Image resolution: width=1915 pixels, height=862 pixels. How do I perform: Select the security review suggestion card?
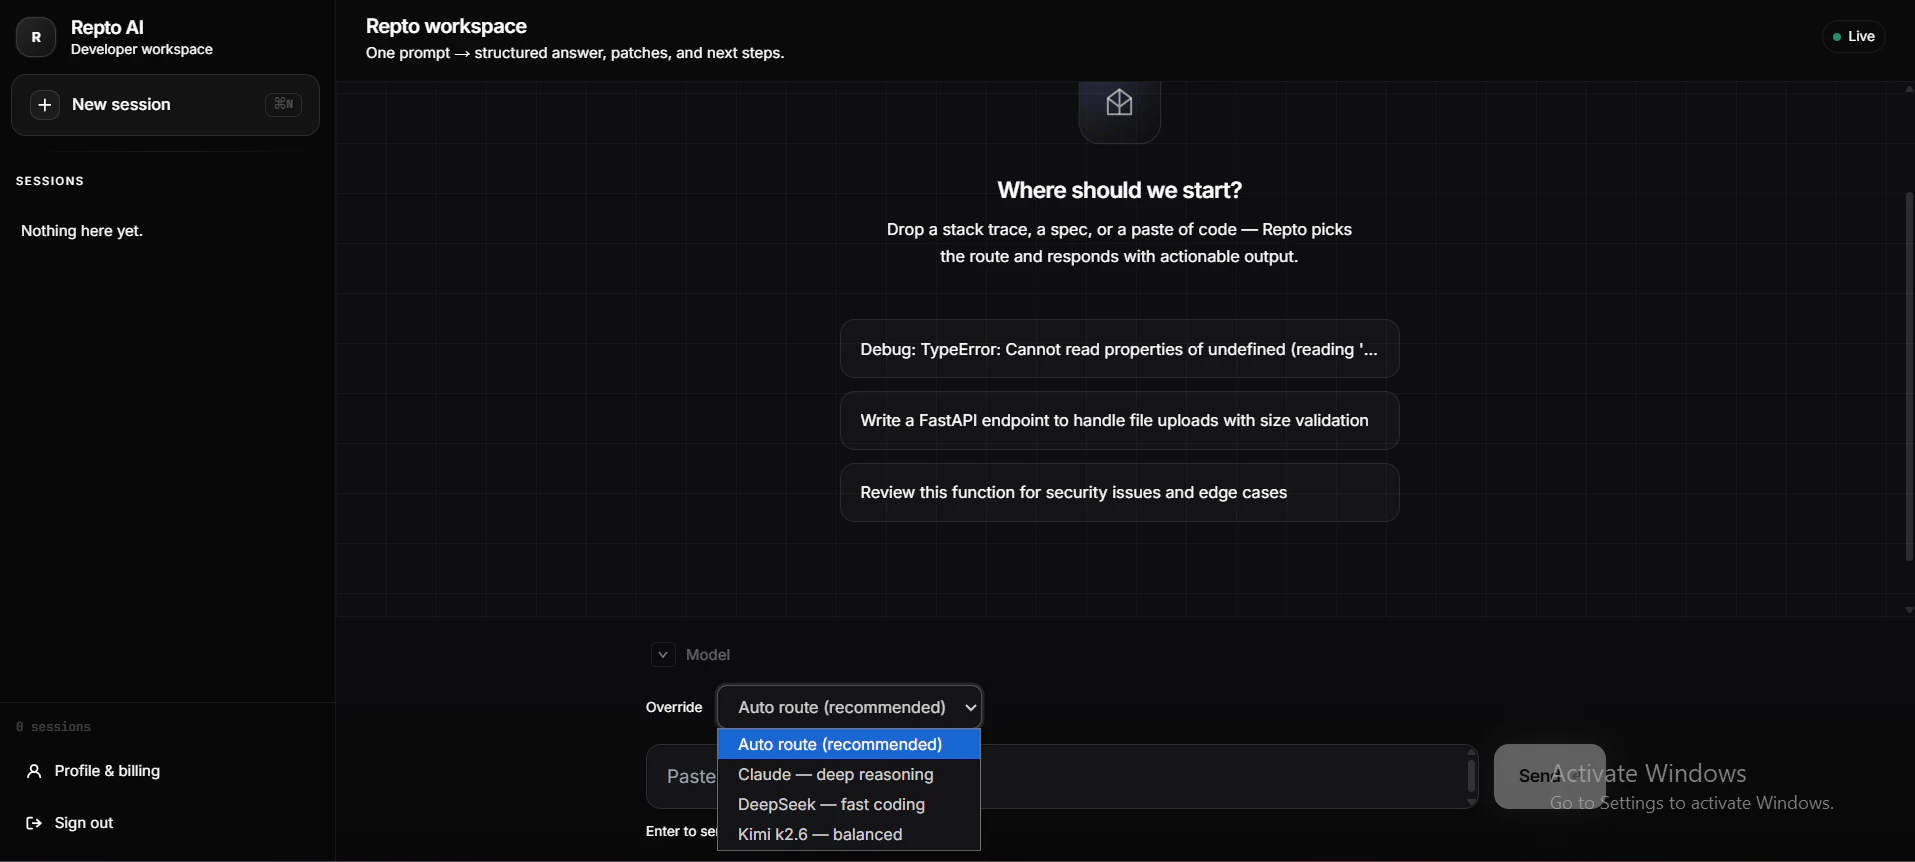click(1119, 493)
